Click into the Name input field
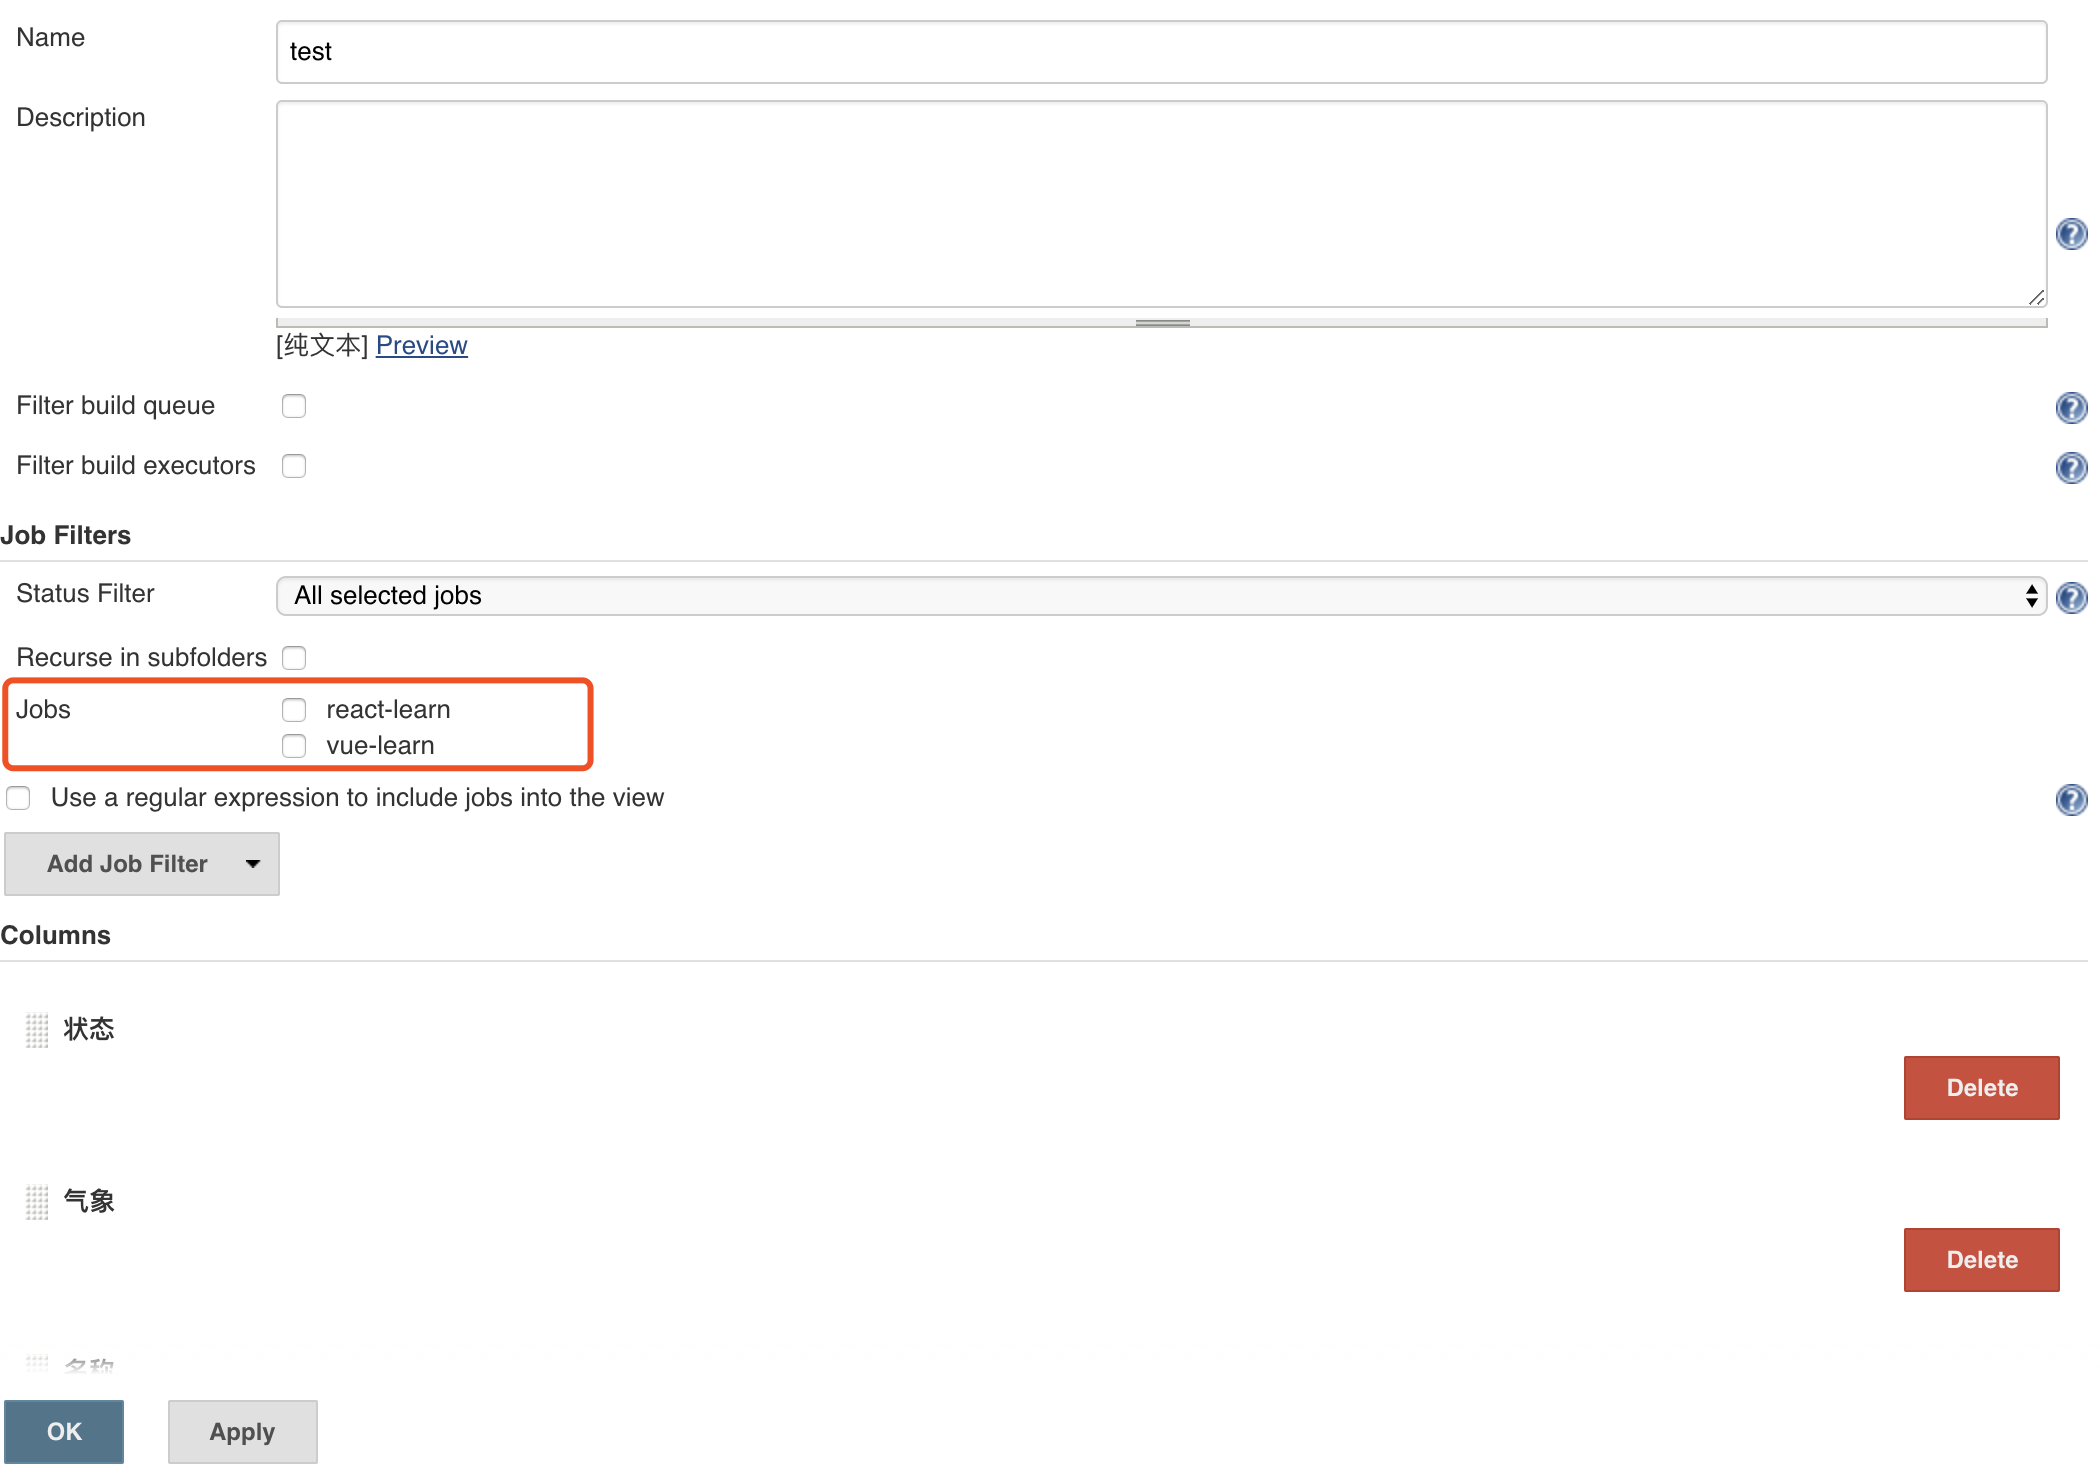The image size is (2100, 1478). tap(1160, 52)
